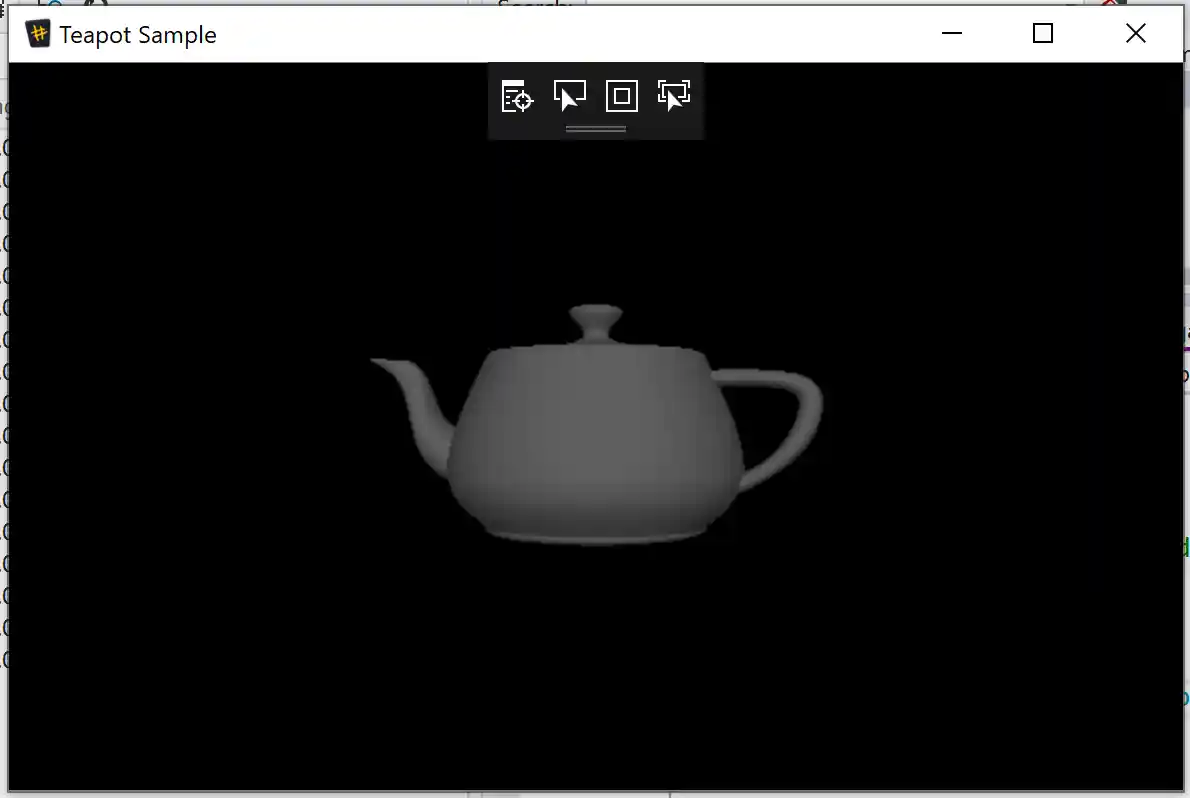Click the Teapot Sample title text
Viewport: 1190px width, 798px height.
[138, 35]
